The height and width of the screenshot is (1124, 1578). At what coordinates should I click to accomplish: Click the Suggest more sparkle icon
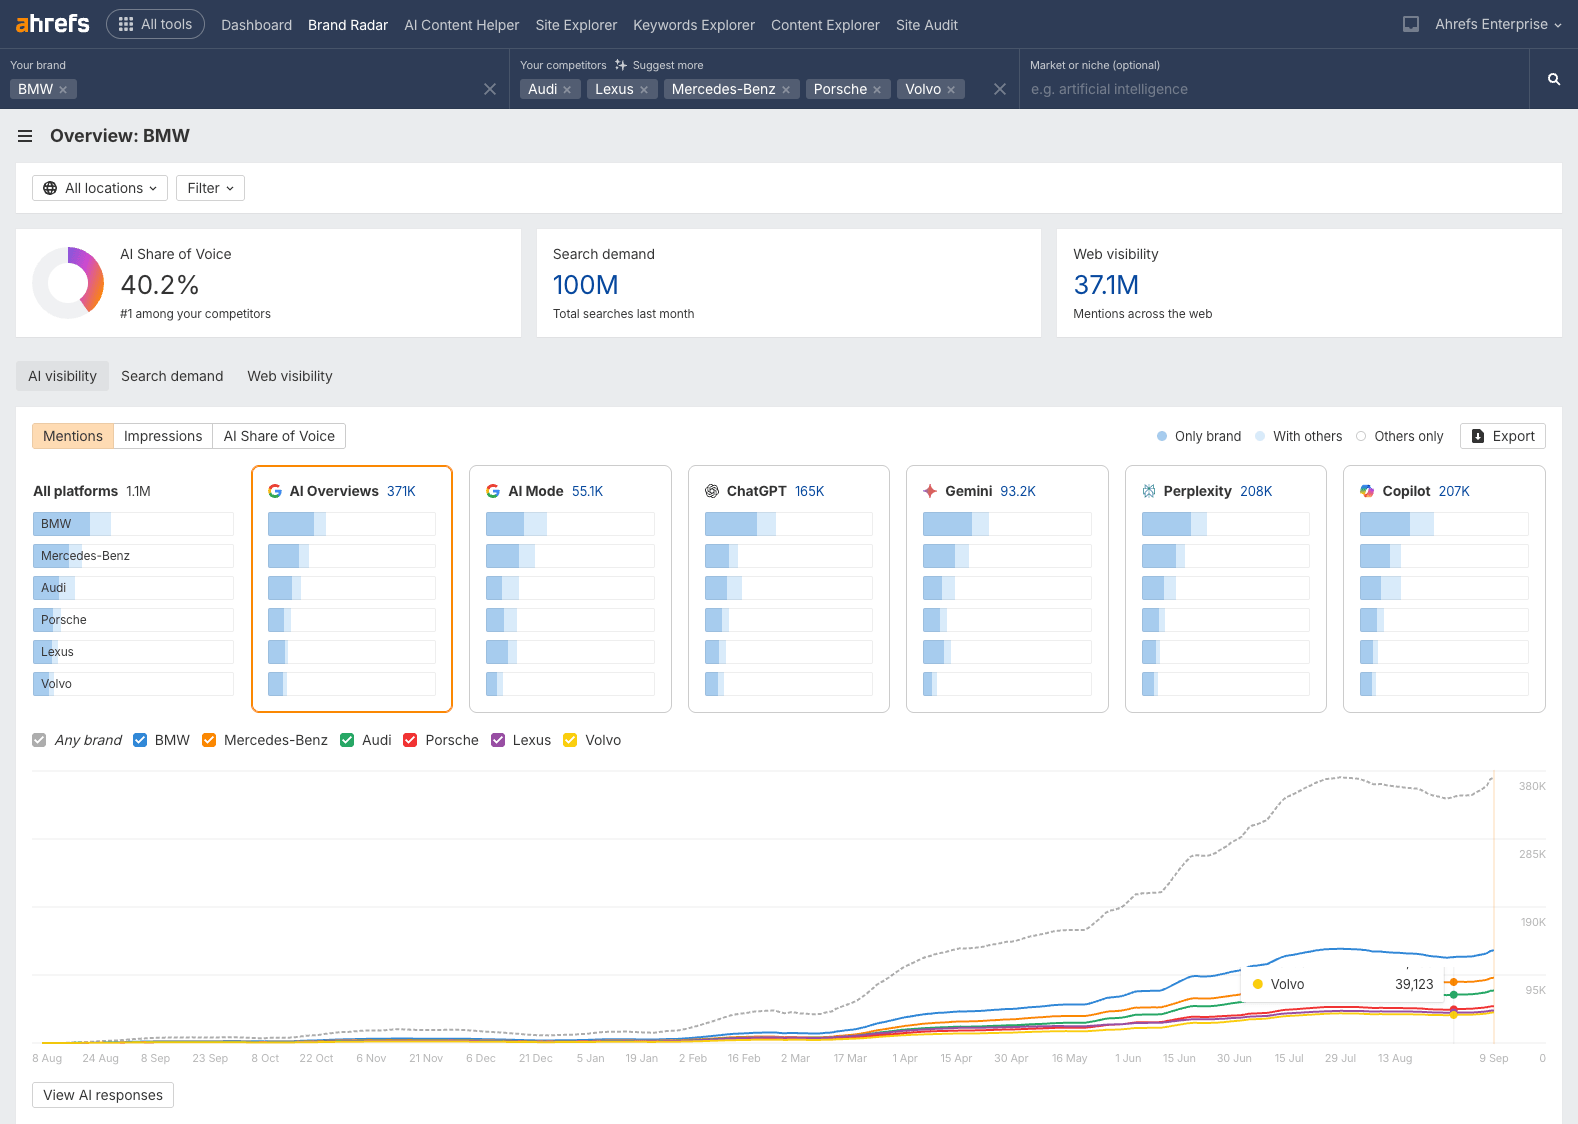tap(621, 65)
